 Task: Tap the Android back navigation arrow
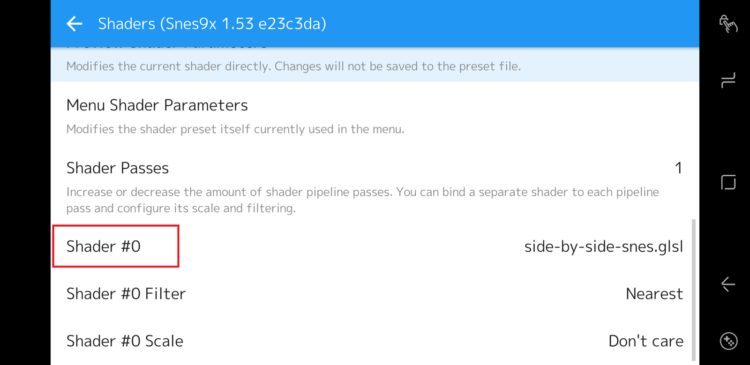tap(728, 284)
